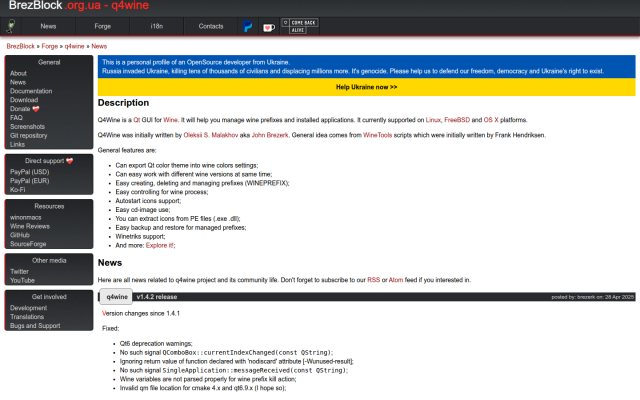This screenshot has width=640, height=400.
Task: Open the Forge navigation menu item
Action: 102,26
